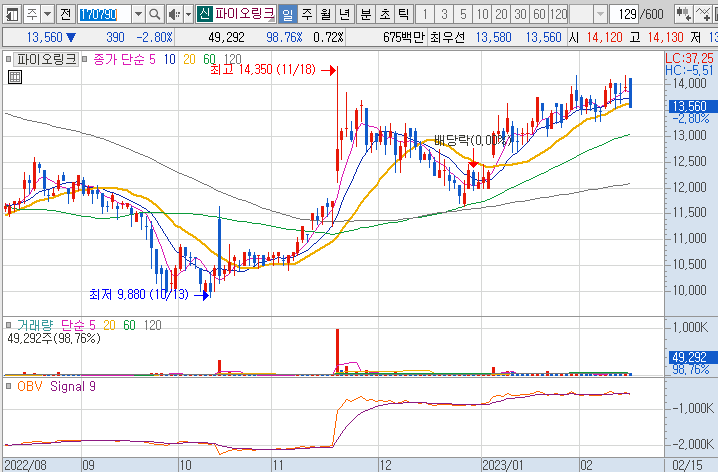Click the stock code field 170790
The image size is (718, 472).
point(104,14)
